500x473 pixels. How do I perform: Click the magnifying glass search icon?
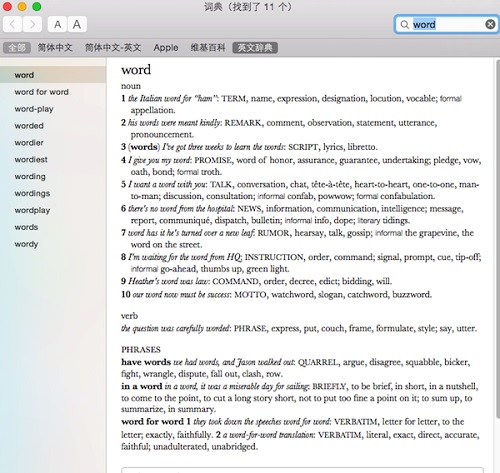pyautogui.click(x=404, y=25)
